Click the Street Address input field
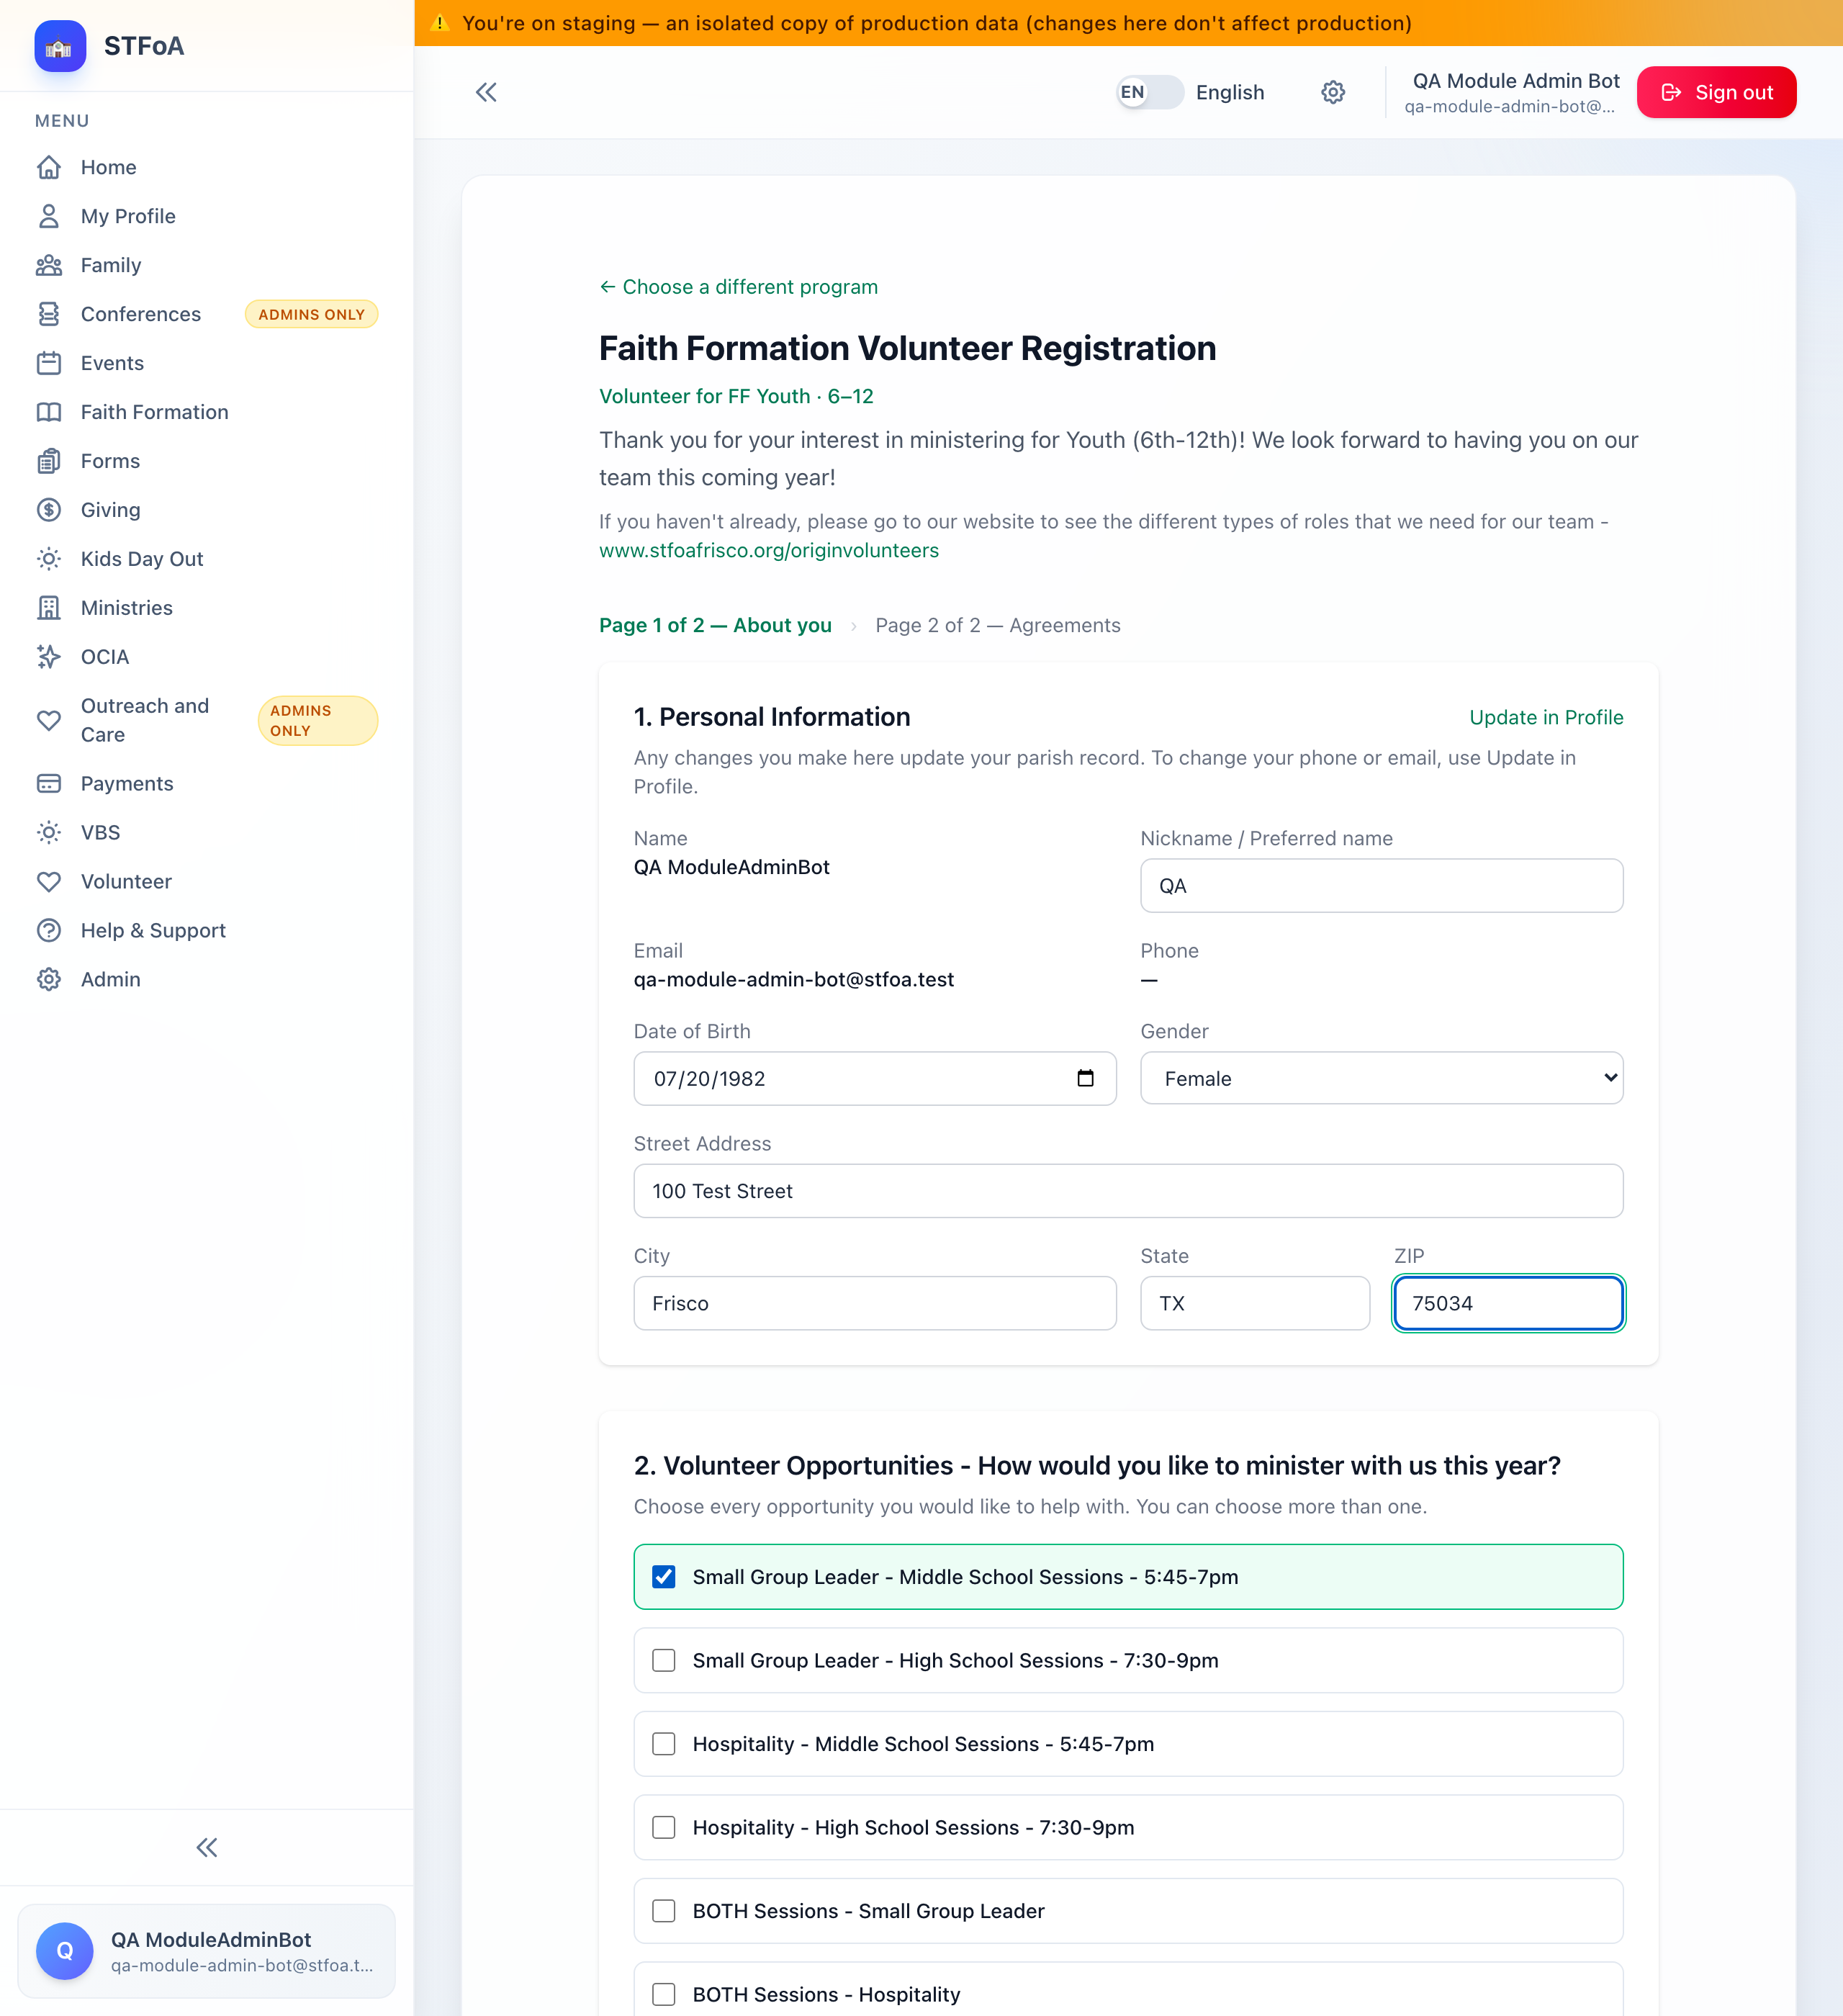 (1128, 1191)
